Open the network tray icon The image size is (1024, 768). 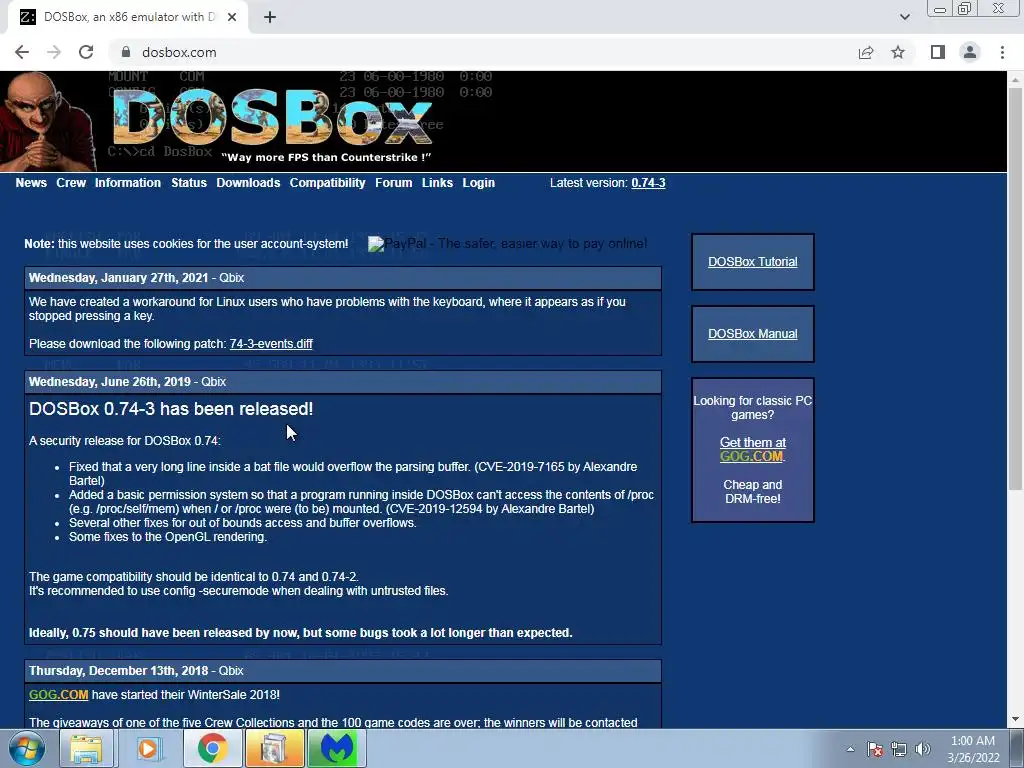tap(899, 749)
